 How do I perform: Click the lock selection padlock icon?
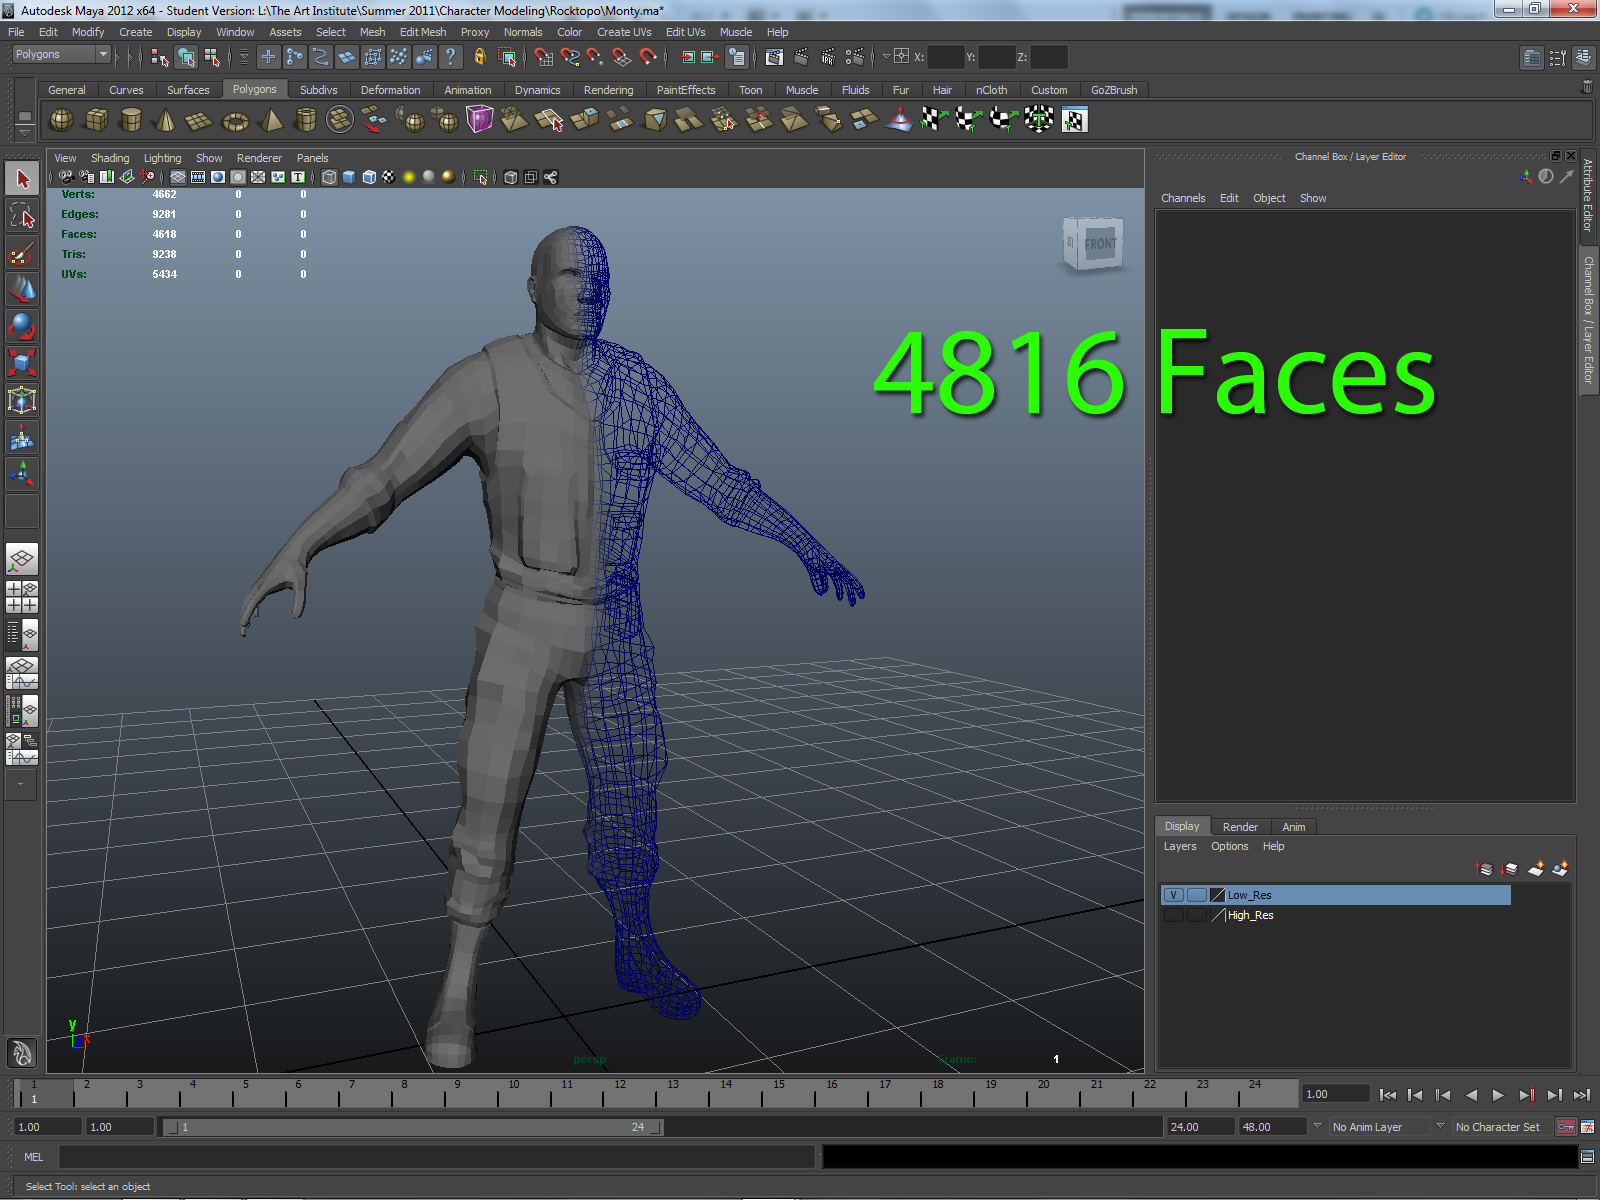(480, 57)
